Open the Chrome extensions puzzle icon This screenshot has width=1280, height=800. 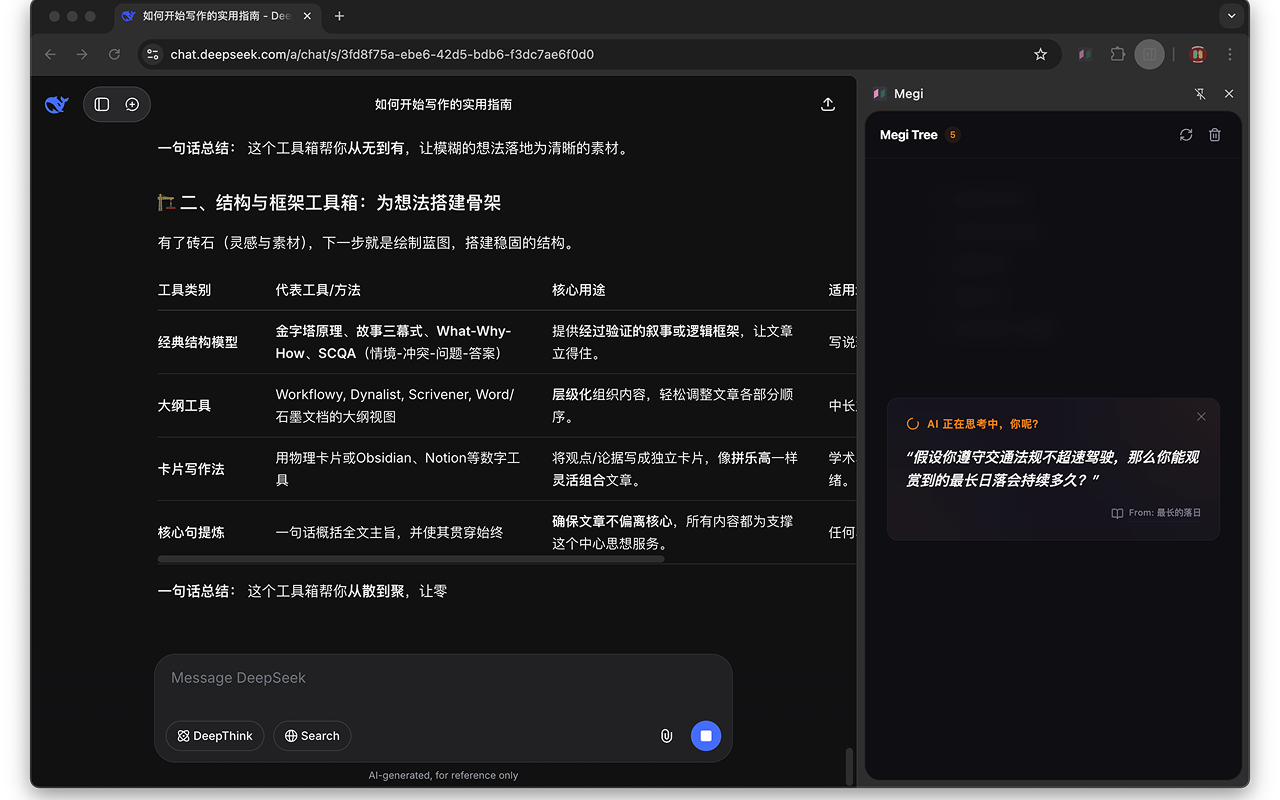pyautogui.click(x=1118, y=54)
